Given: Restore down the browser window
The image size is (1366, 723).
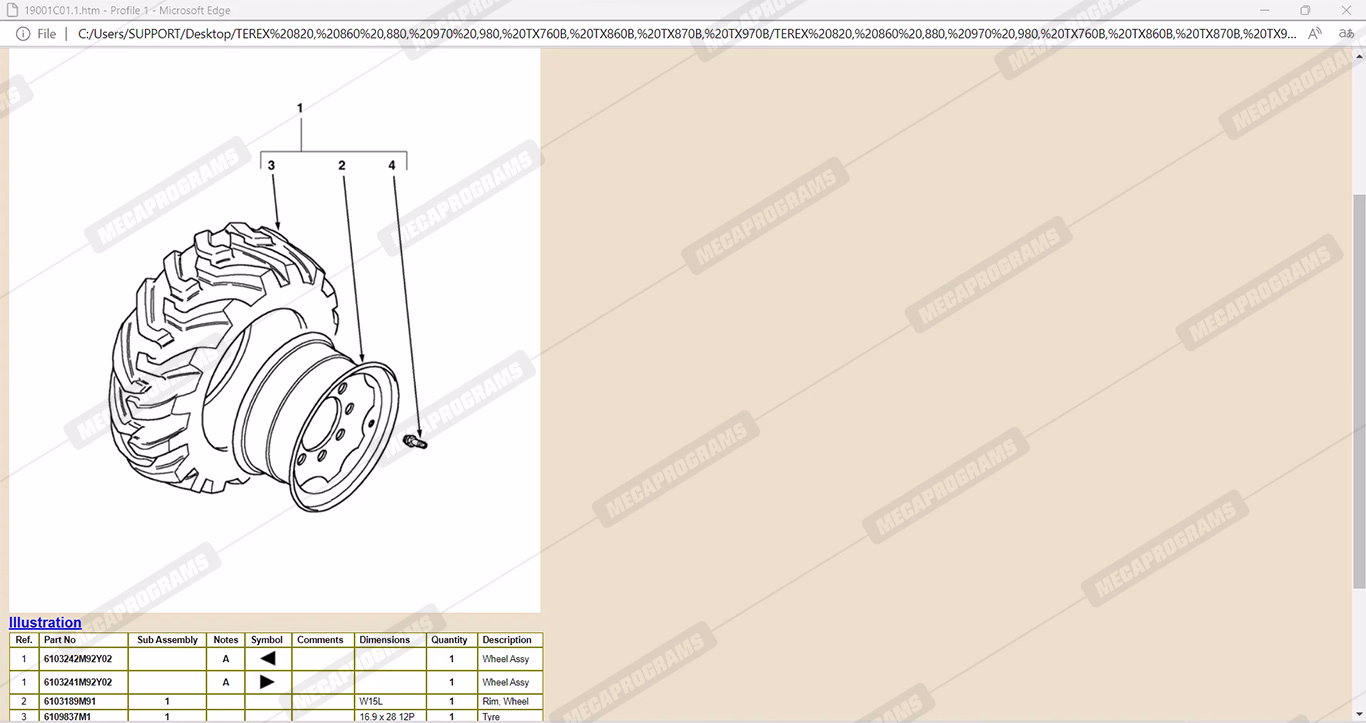Looking at the screenshot, I should pos(1305,10).
